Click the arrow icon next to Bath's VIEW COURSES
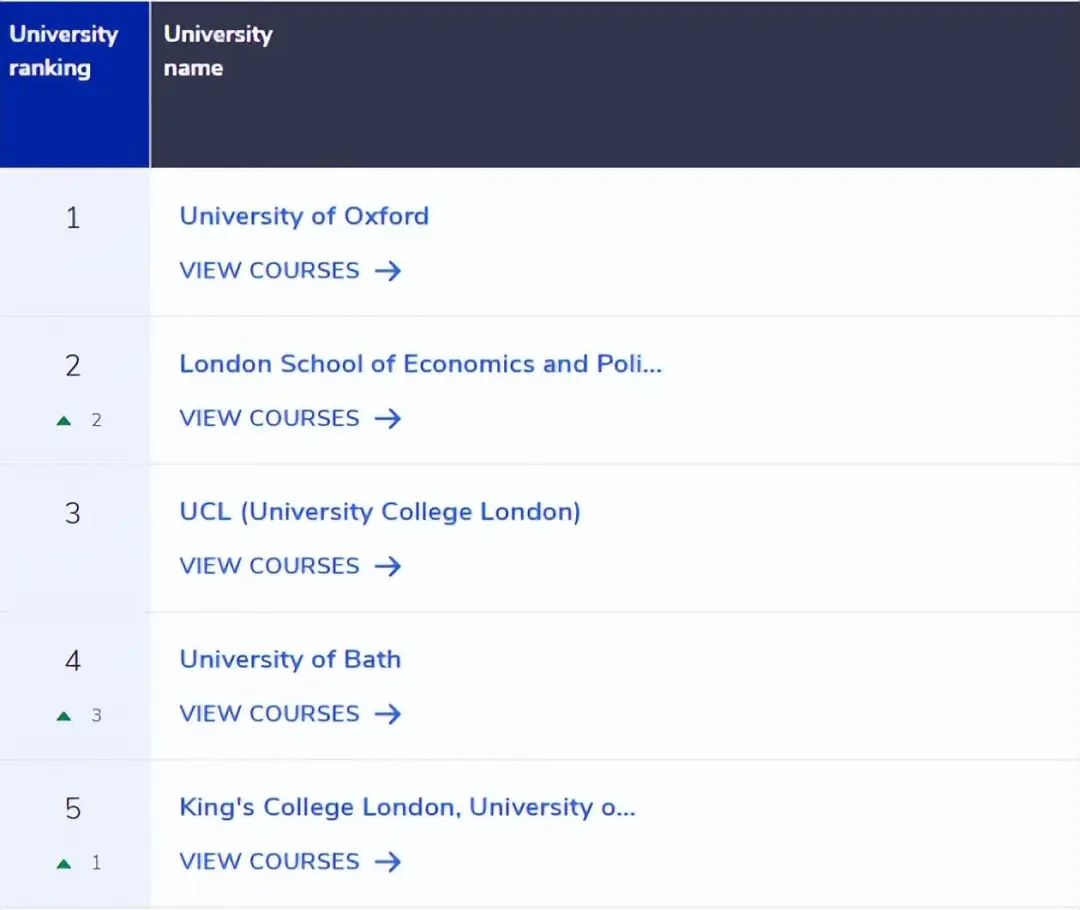 click(389, 713)
